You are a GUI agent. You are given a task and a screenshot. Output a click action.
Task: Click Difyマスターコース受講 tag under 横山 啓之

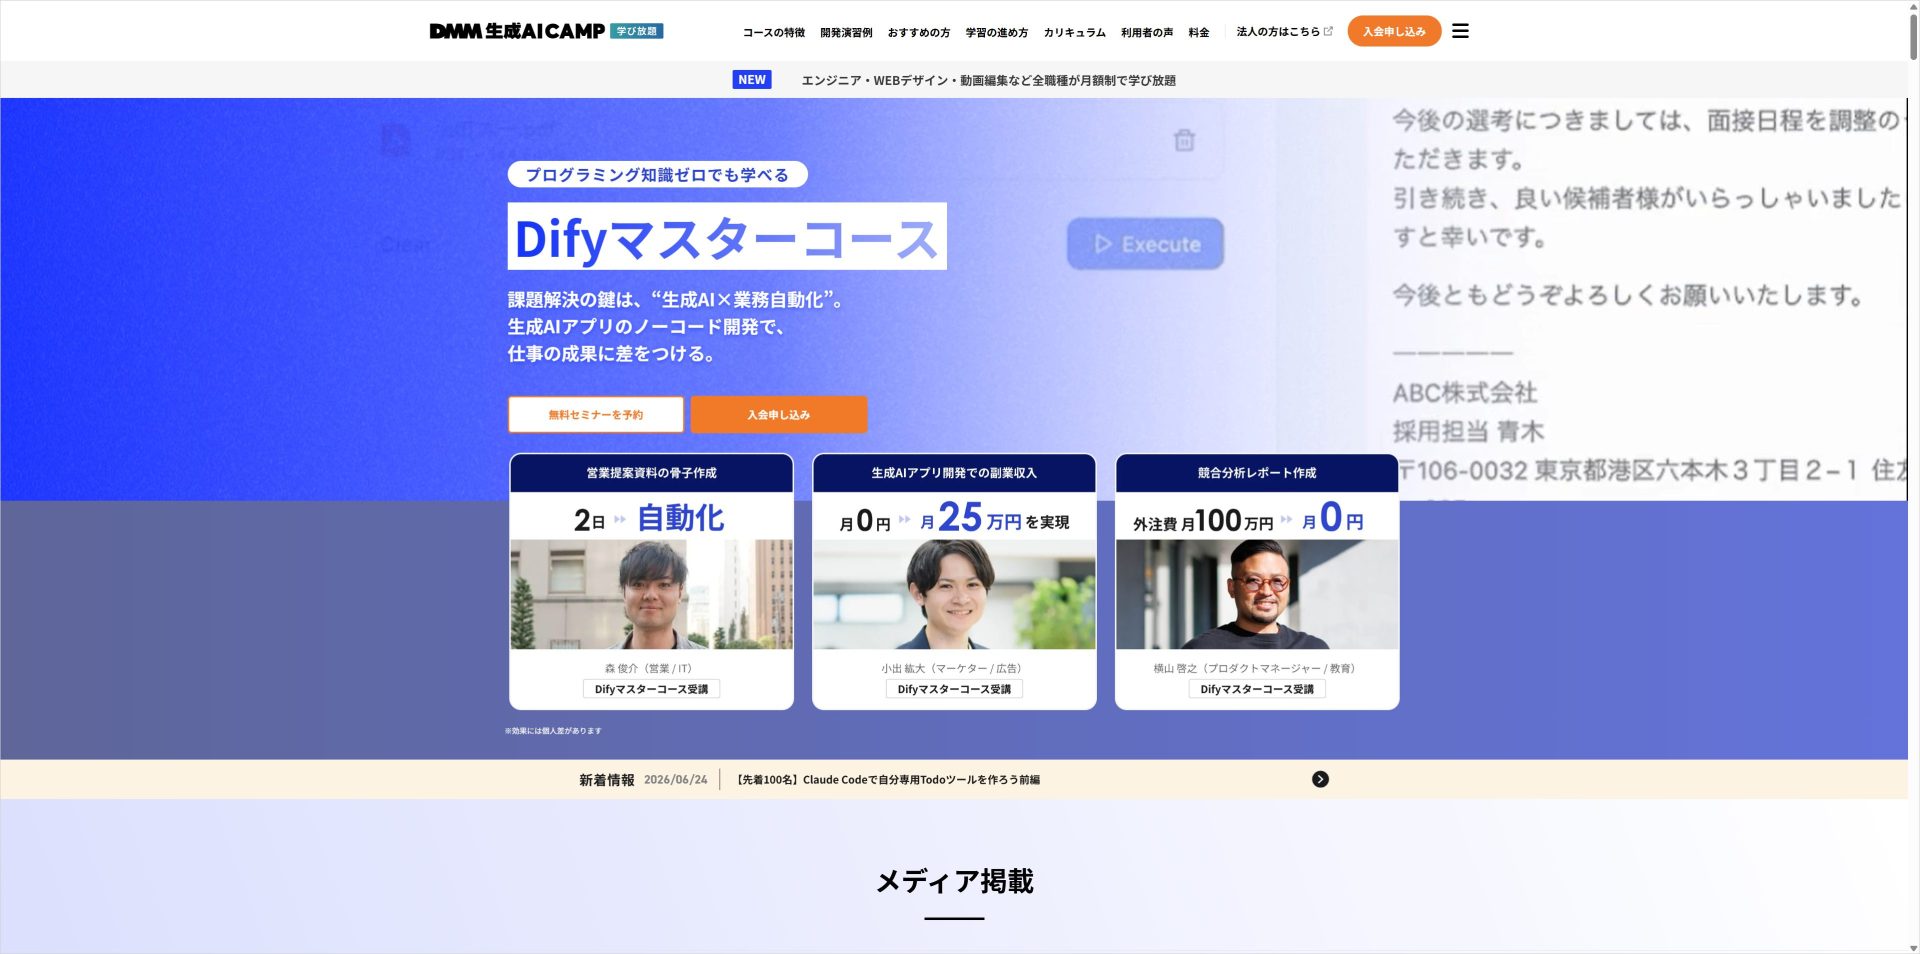click(1257, 689)
